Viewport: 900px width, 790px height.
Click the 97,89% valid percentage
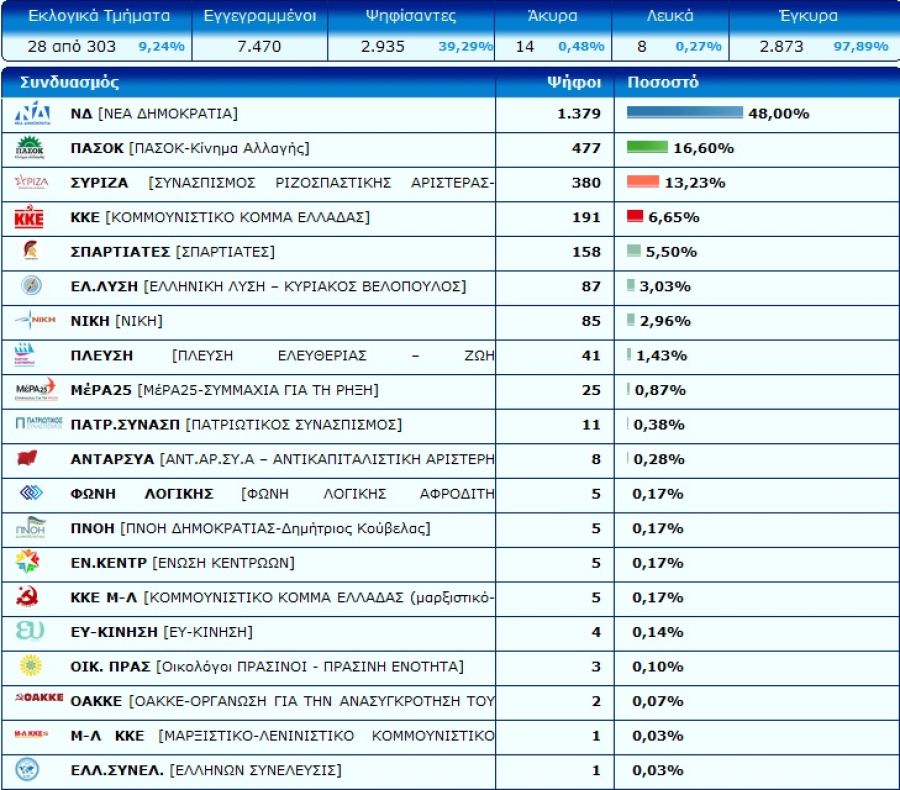tap(861, 47)
